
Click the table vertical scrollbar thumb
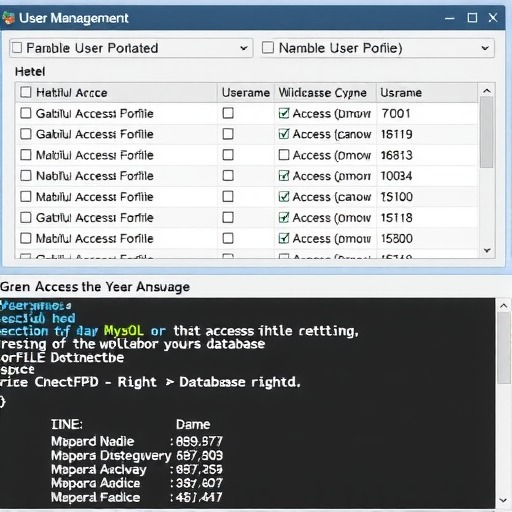point(487,132)
